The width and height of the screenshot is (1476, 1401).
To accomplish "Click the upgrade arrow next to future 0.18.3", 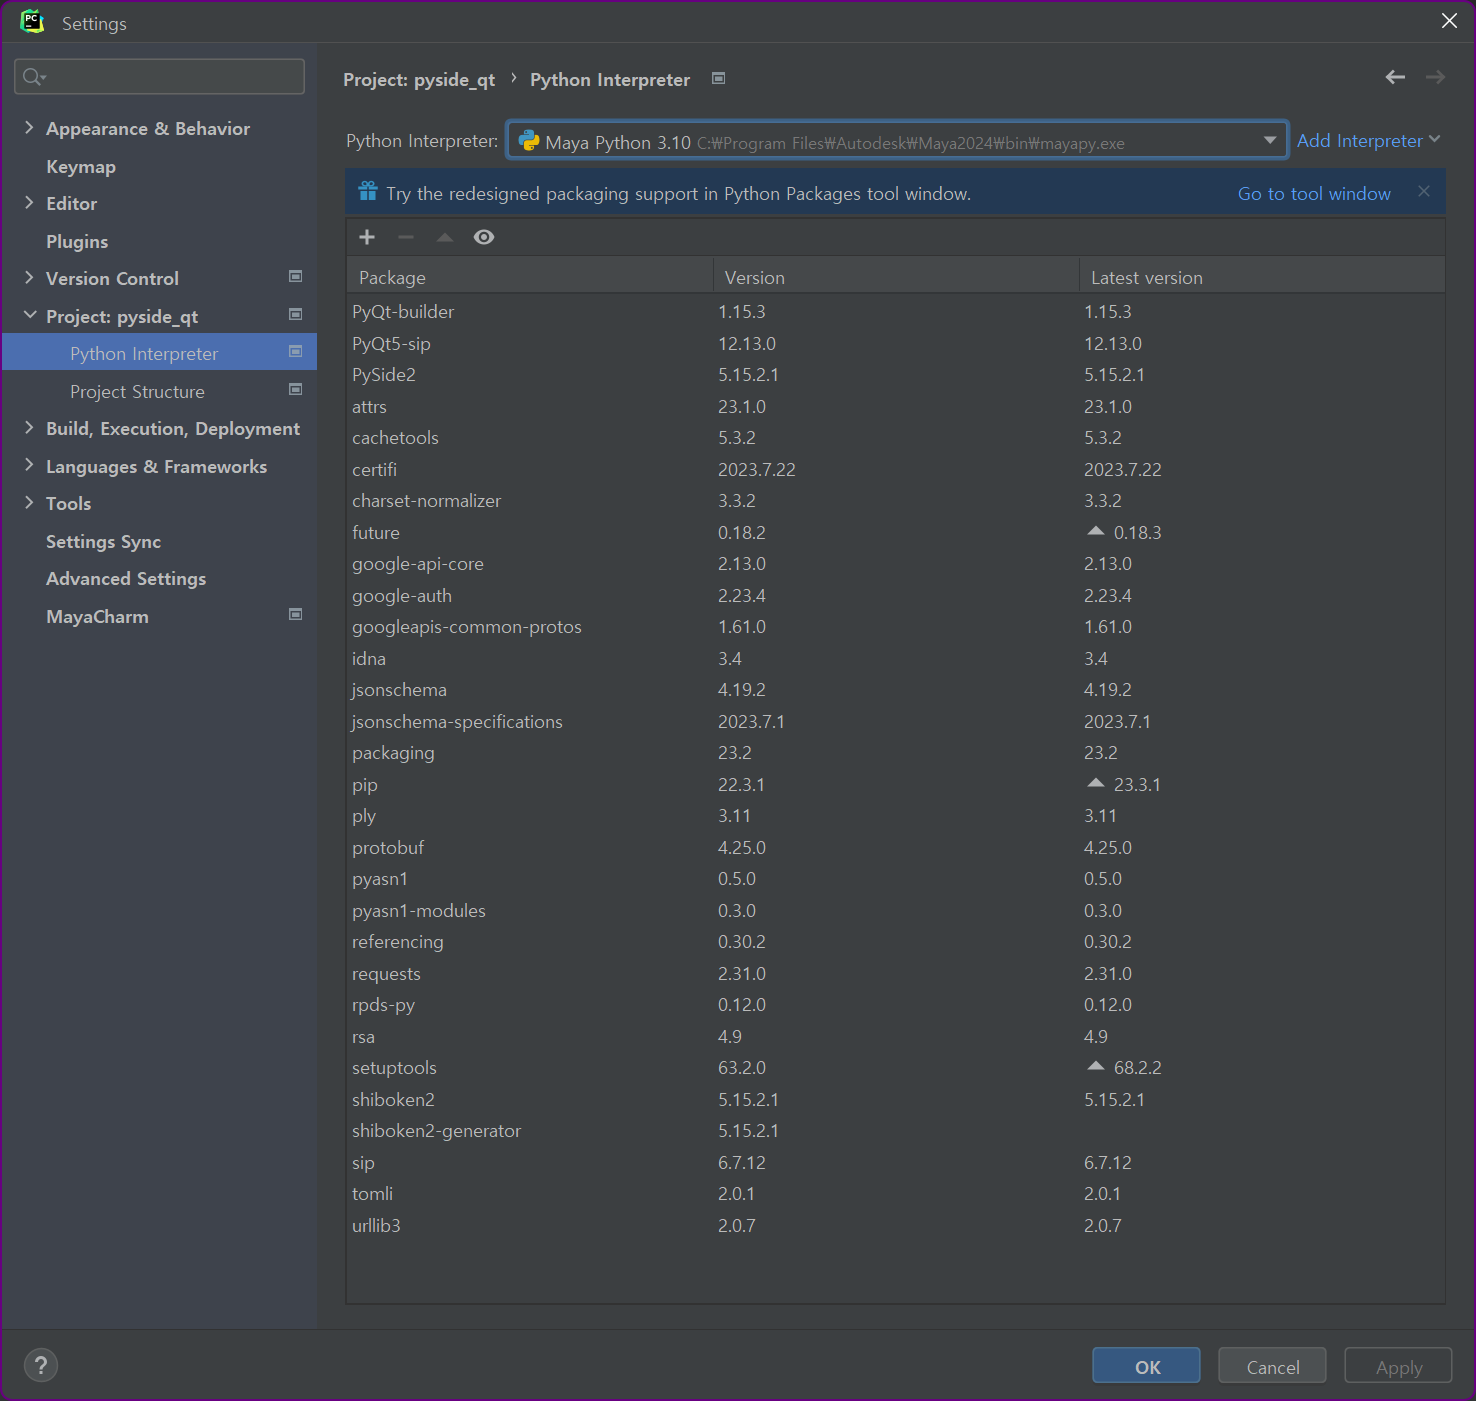I will (x=1096, y=531).
